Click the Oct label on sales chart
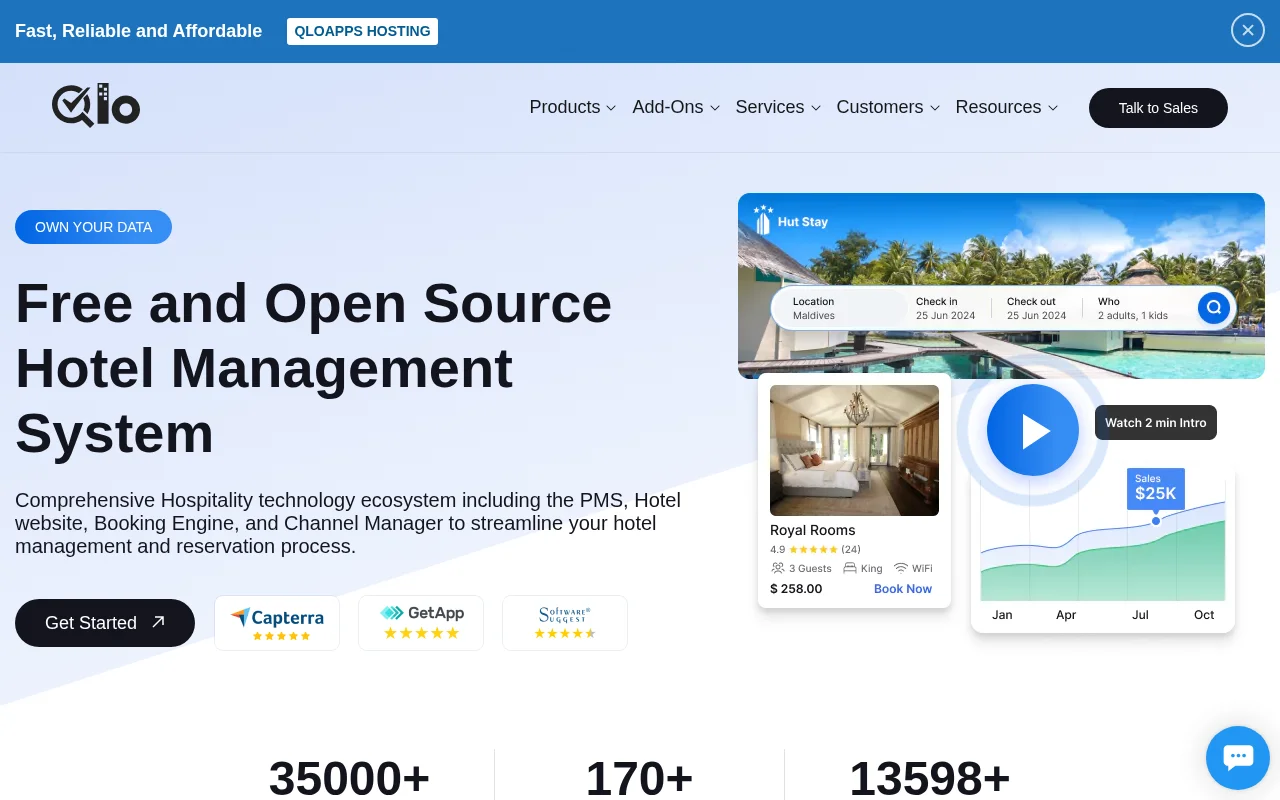 click(x=1204, y=615)
